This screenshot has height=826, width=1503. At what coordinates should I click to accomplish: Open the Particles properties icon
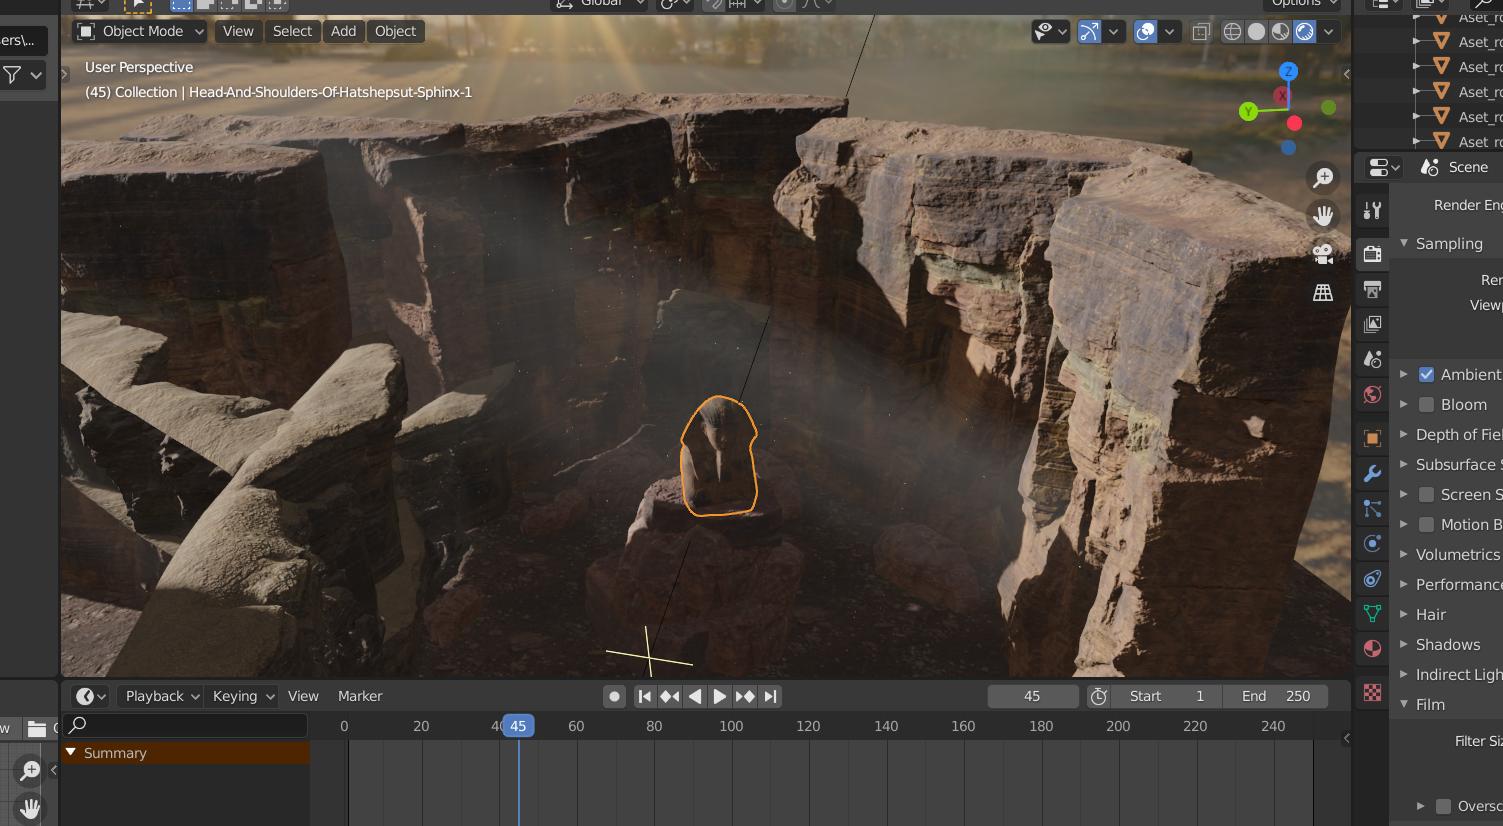(1372, 508)
